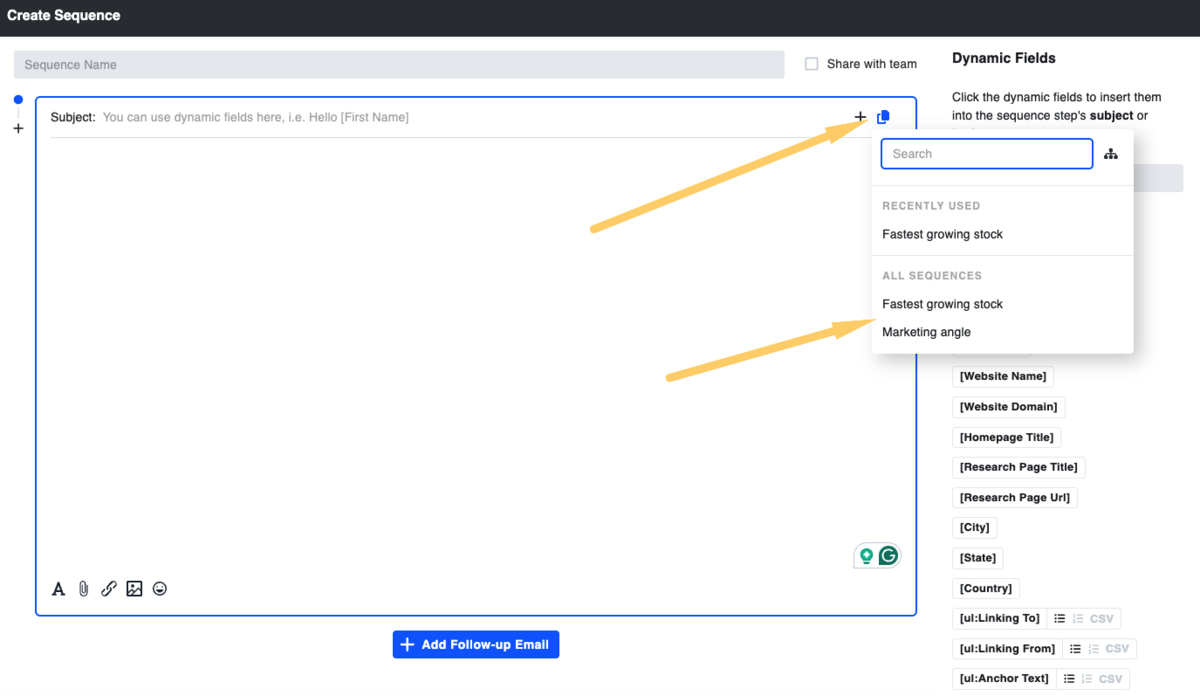Click the text formatting 'A' icon
1200x696 pixels.
click(58, 589)
